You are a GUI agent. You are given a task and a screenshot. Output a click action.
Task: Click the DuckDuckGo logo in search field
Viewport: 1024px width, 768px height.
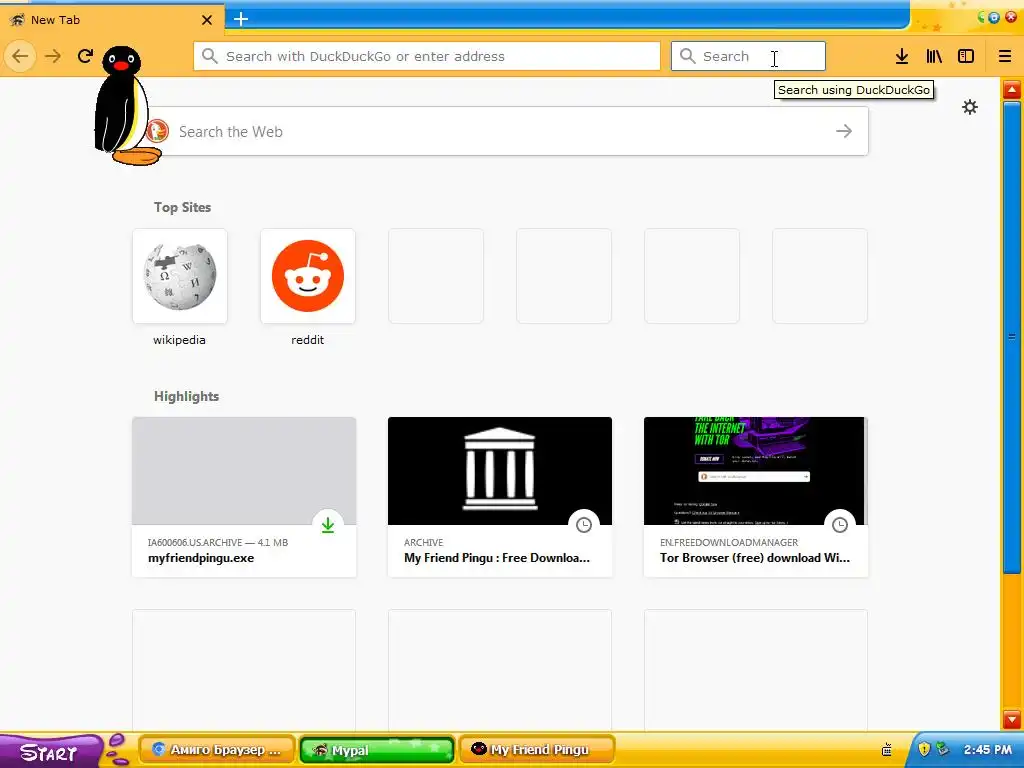pyautogui.click(x=157, y=131)
